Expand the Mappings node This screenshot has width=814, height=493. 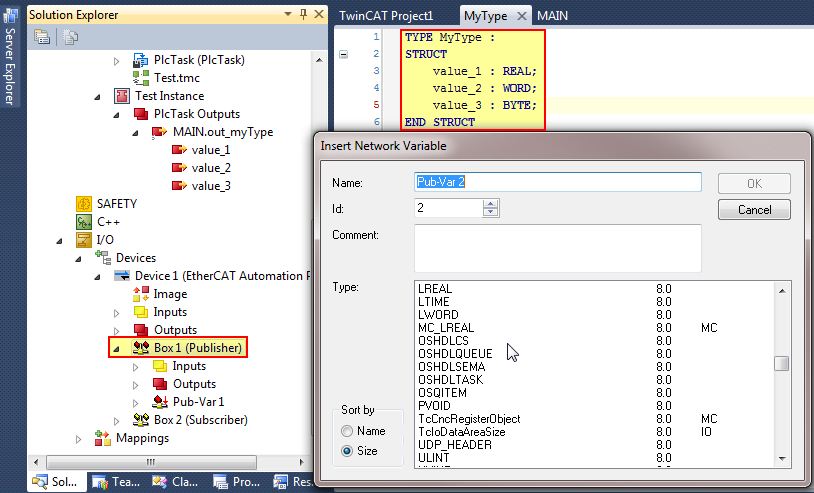[x=78, y=439]
